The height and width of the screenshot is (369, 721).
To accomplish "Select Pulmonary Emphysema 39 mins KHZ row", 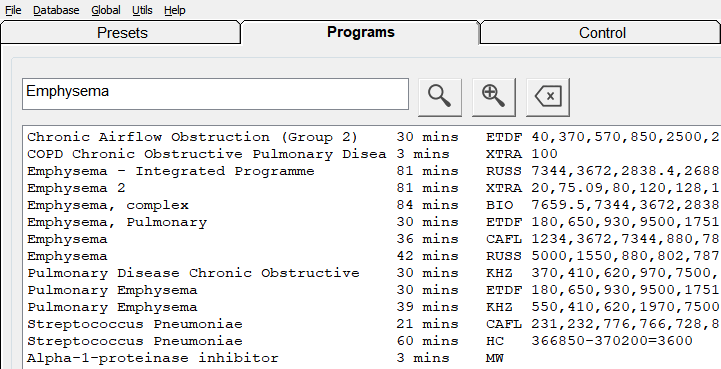I will 373,307.
